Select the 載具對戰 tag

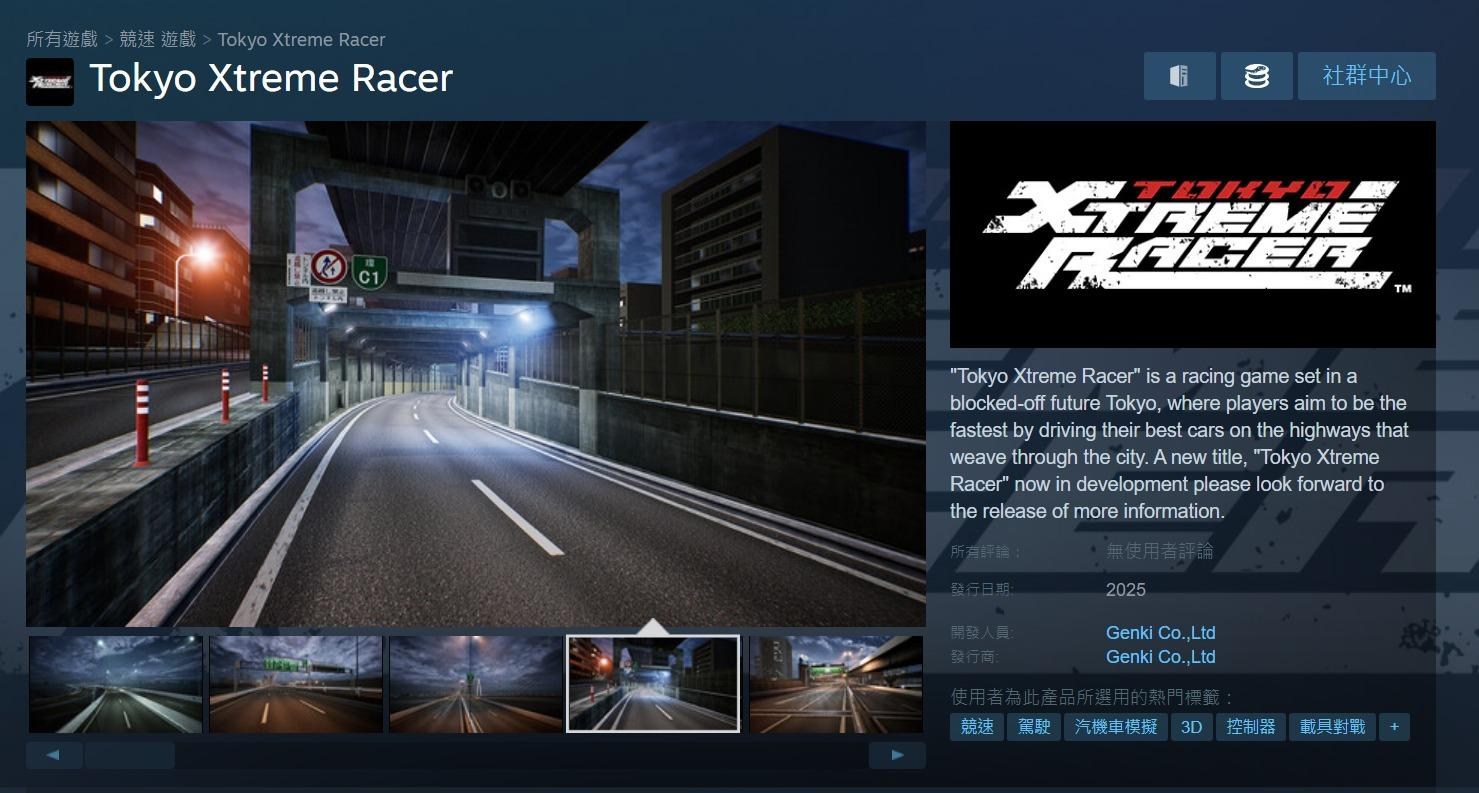[x=1331, y=727]
